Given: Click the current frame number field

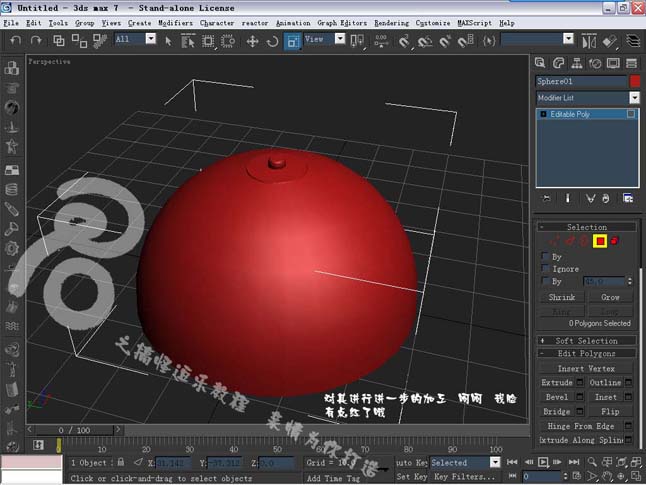Looking at the screenshot, I should coord(542,477).
